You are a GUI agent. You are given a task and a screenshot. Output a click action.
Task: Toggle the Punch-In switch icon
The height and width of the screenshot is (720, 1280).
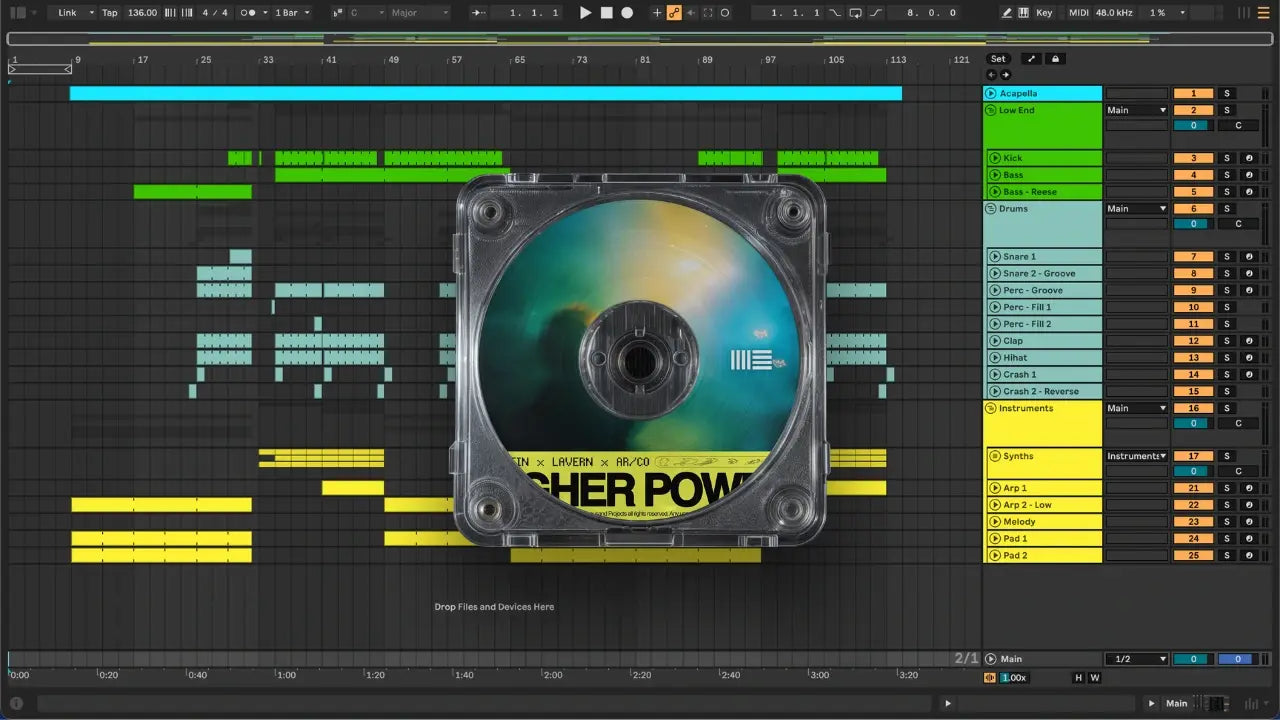(836, 13)
